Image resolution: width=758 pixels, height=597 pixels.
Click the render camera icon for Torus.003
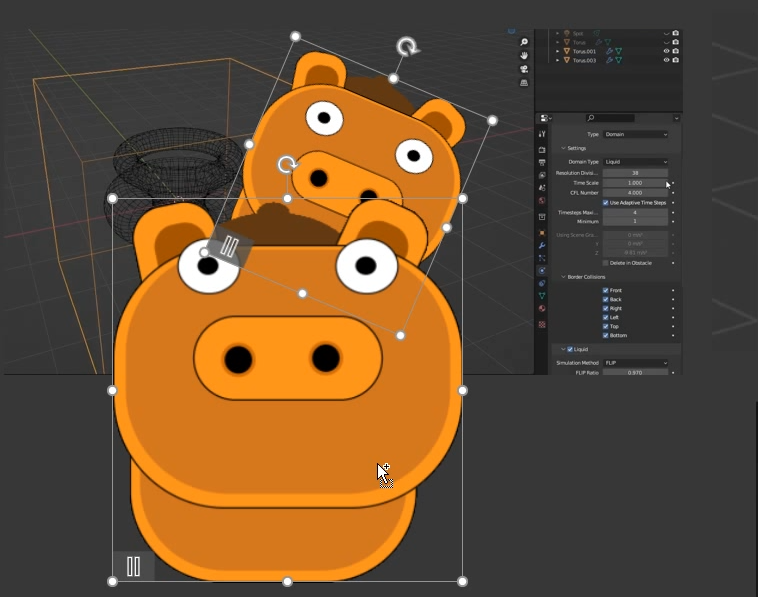click(x=676, y=60)
